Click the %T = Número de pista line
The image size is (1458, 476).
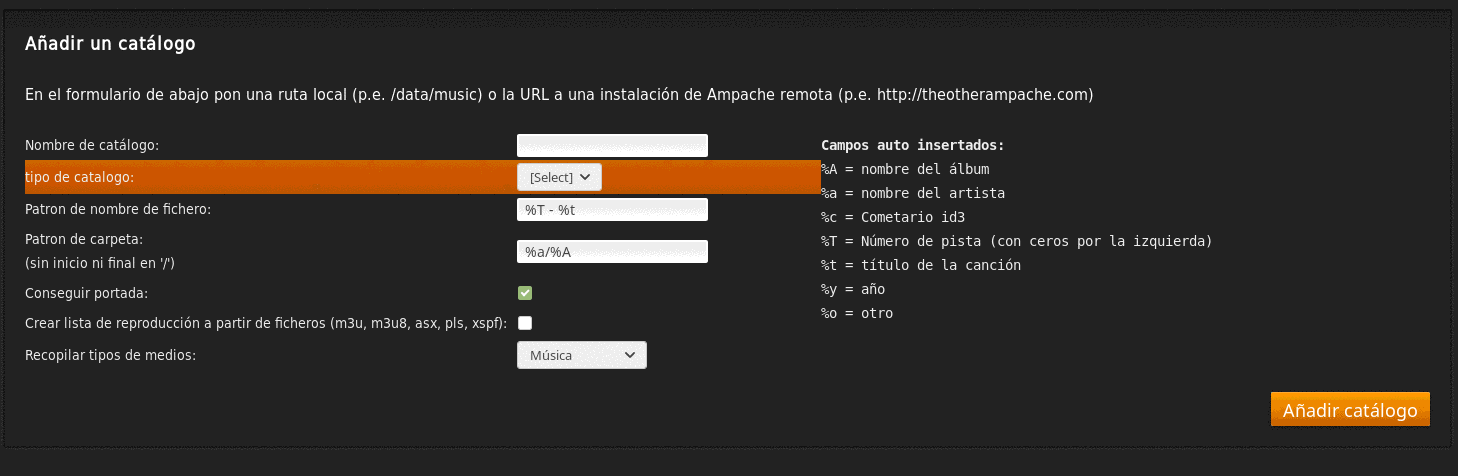click(1017, 241)
